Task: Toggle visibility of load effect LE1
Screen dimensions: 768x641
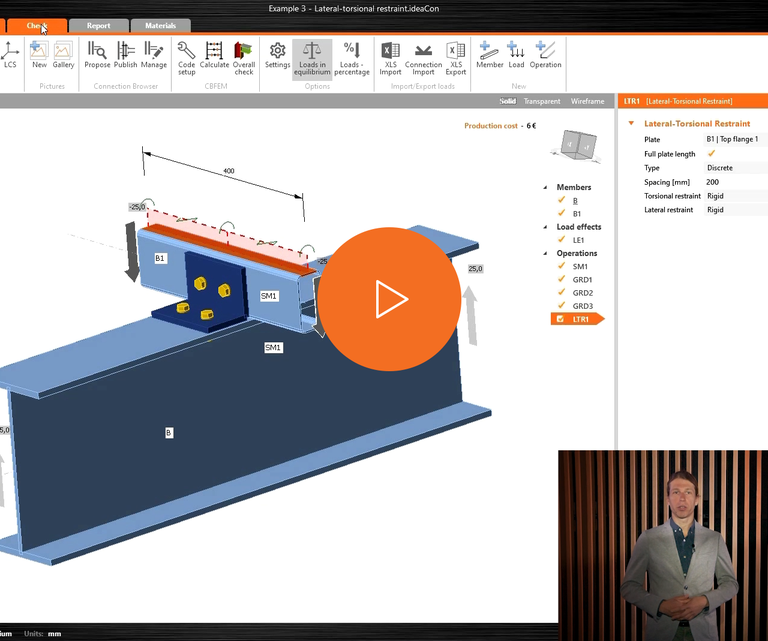Action: tap(562, 240)
